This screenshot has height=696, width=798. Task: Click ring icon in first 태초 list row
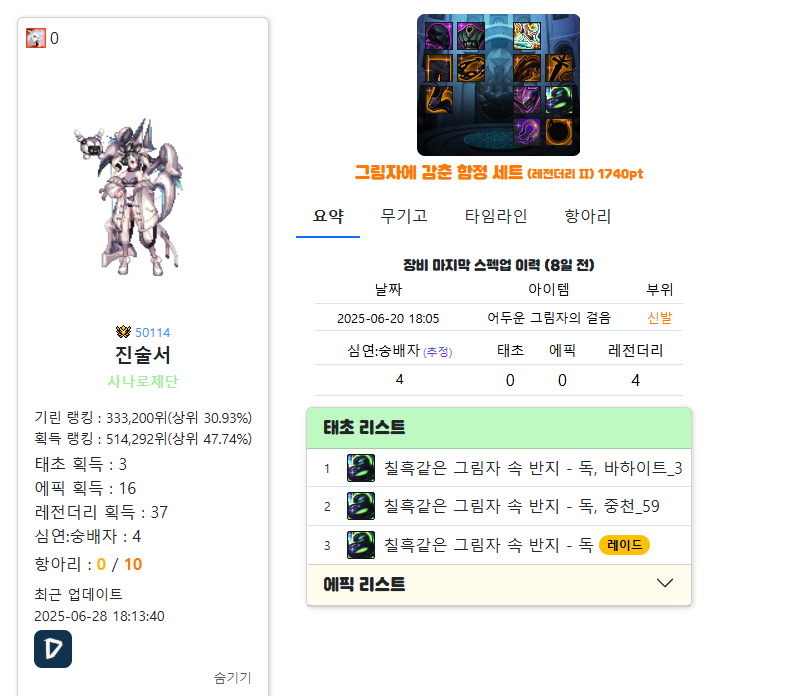361,468
